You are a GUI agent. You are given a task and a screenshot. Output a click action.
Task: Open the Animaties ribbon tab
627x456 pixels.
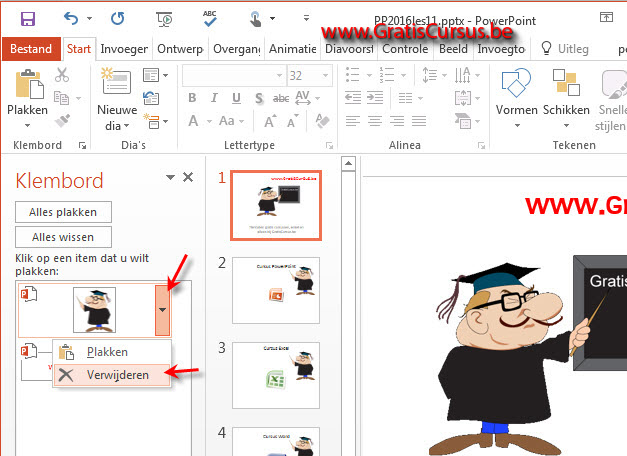point(292,49)
